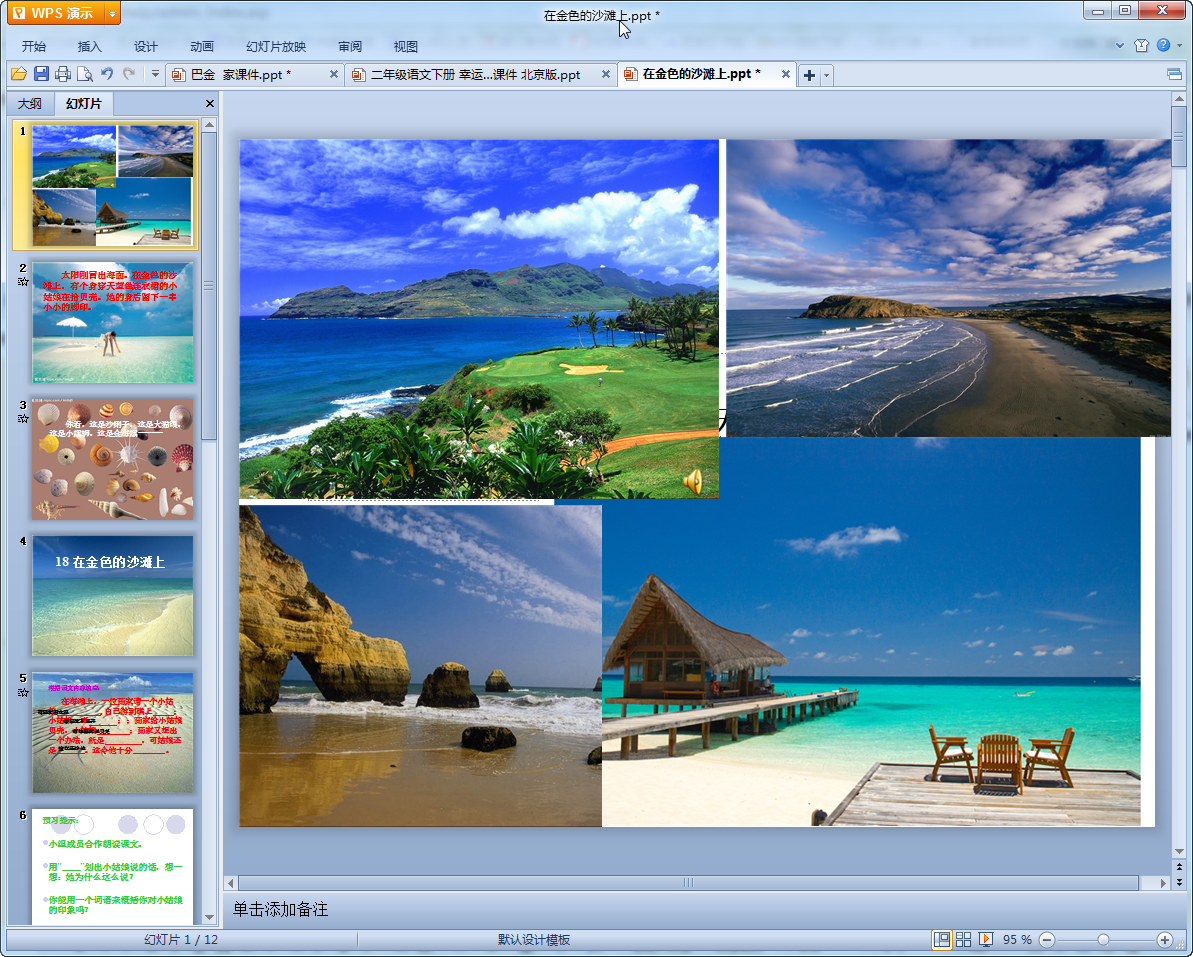This screenshot has width=1193, height=957.
Task: Go to next slide double-arrow button
Action: pos(1179,882)
